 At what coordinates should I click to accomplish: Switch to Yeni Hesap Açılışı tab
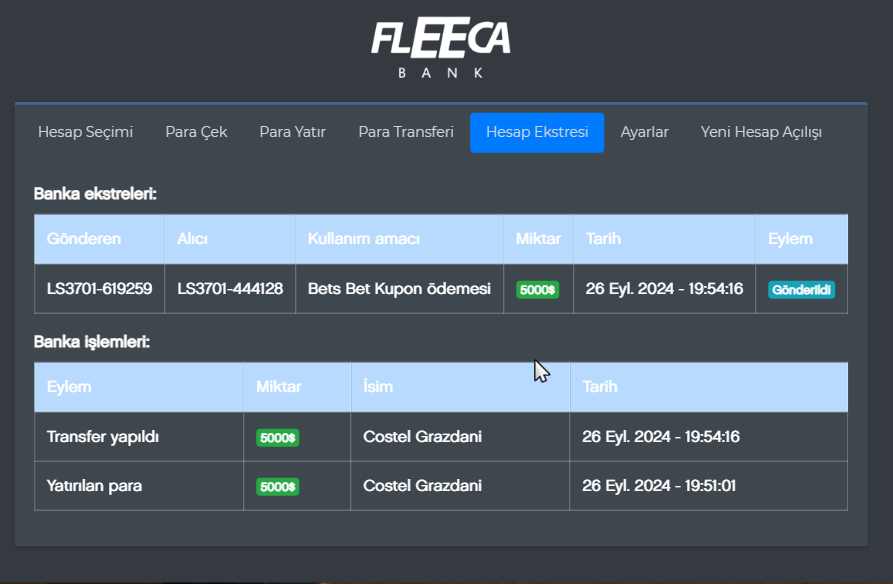tap(761, 132)
